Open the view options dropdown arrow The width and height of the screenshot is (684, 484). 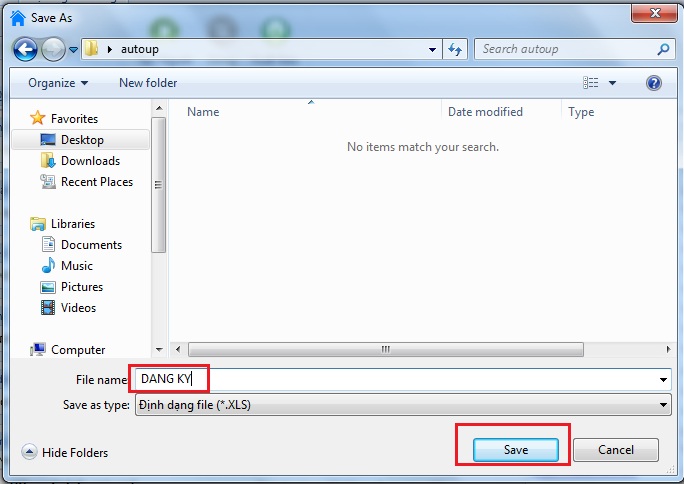(613, 83)
